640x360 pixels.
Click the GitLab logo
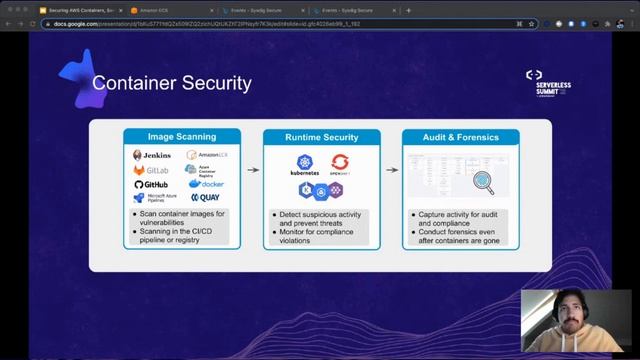pos(151,170)
